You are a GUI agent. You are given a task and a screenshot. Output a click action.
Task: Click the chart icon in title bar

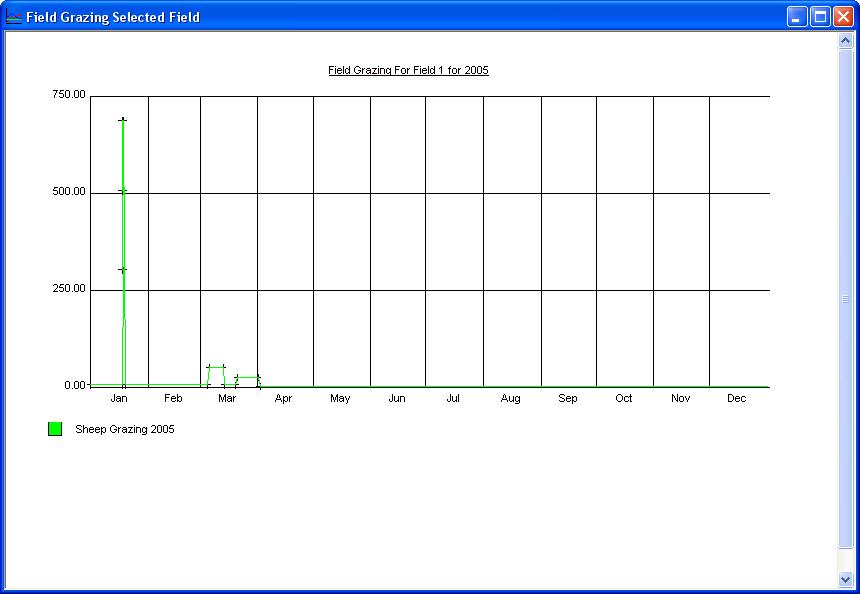tap(13, 17)
